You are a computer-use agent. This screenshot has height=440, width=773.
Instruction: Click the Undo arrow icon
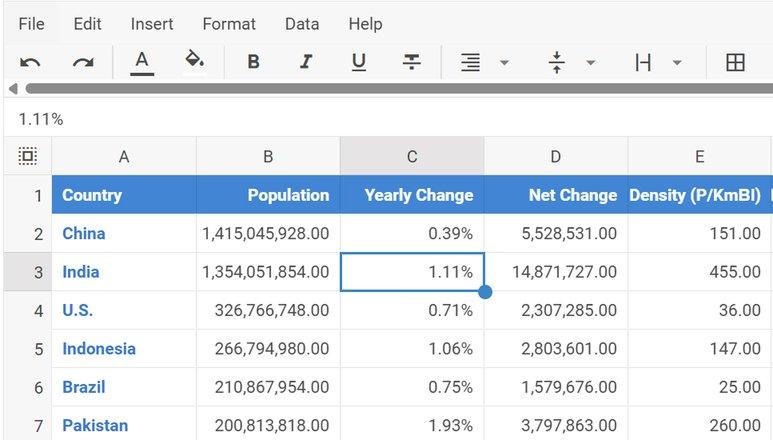coord(30,63)
